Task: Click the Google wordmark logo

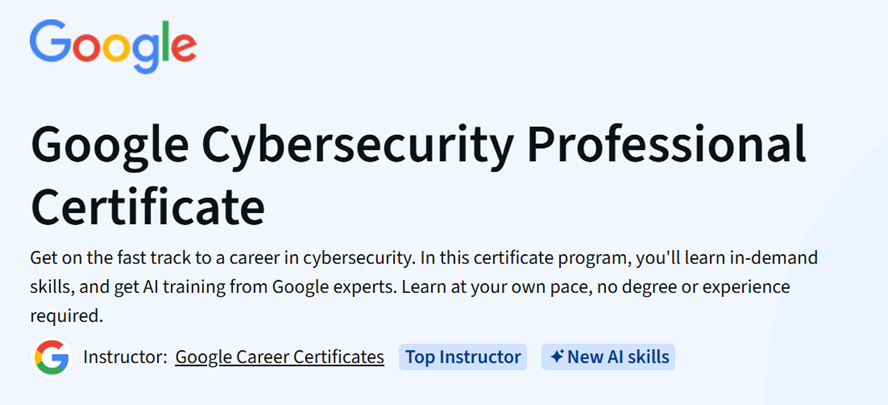Action: click(113, 46)
